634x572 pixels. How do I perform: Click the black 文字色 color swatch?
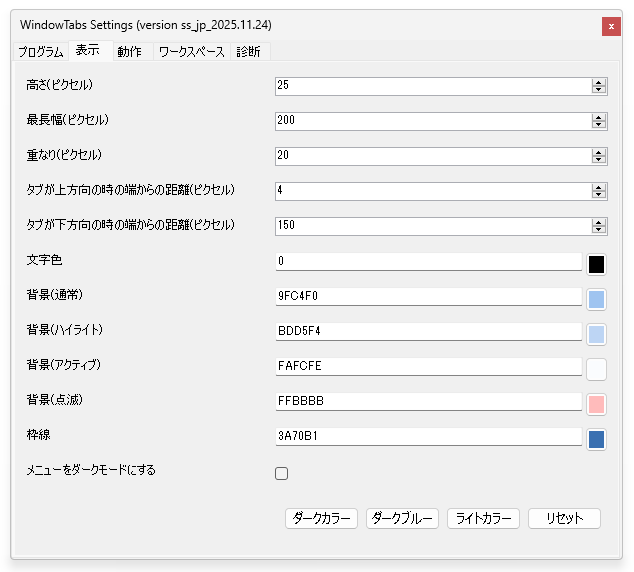(x=596, y=264)
